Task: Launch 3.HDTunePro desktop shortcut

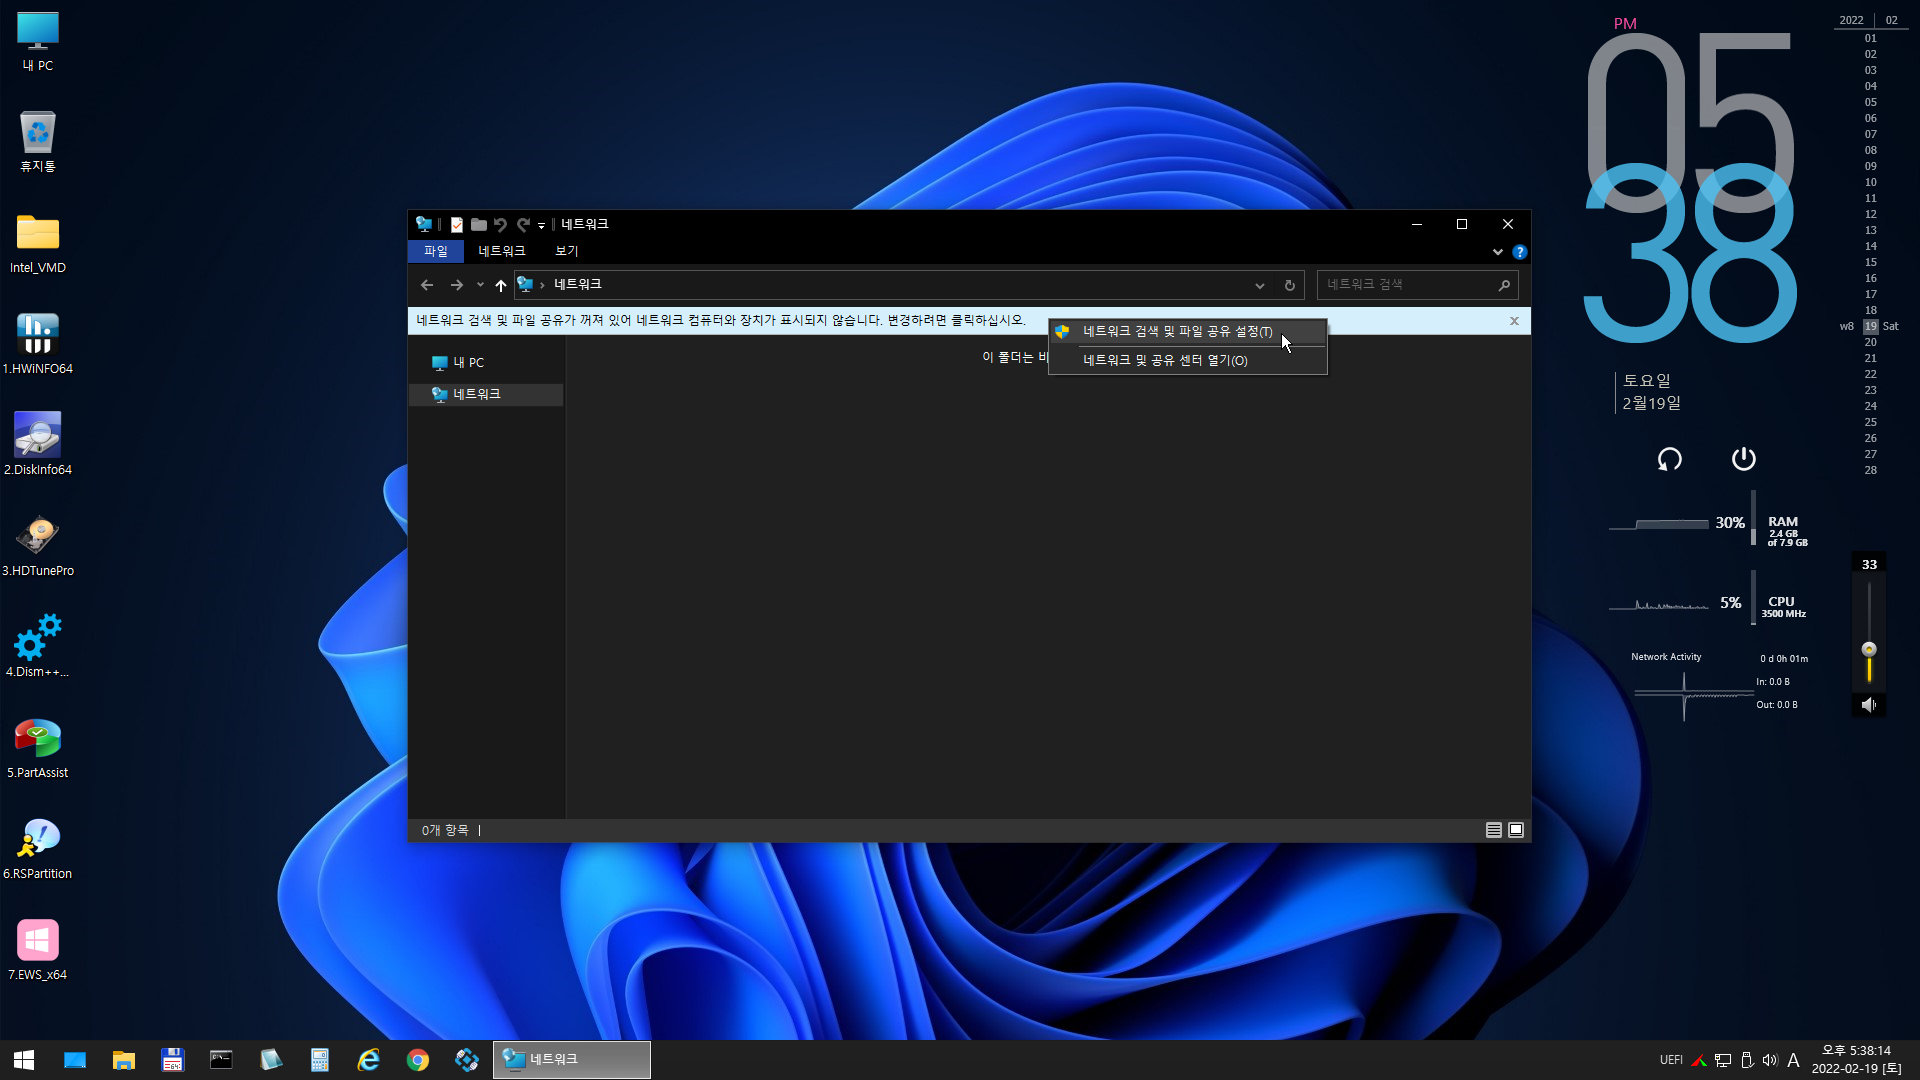Action: (x=38, y=546)
